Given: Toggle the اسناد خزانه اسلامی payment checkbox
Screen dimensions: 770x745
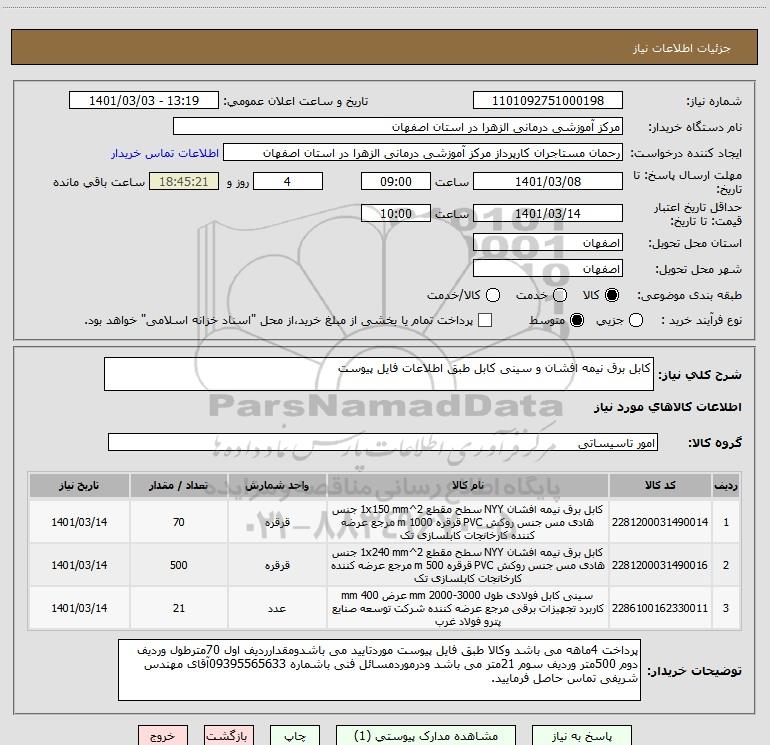Looking at the screenshot, I should click(485, 320).
